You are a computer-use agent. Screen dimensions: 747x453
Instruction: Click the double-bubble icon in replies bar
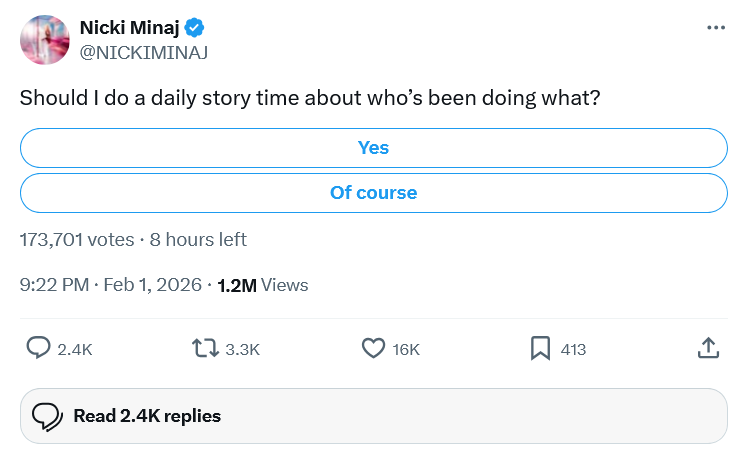(x=47, y=416)
